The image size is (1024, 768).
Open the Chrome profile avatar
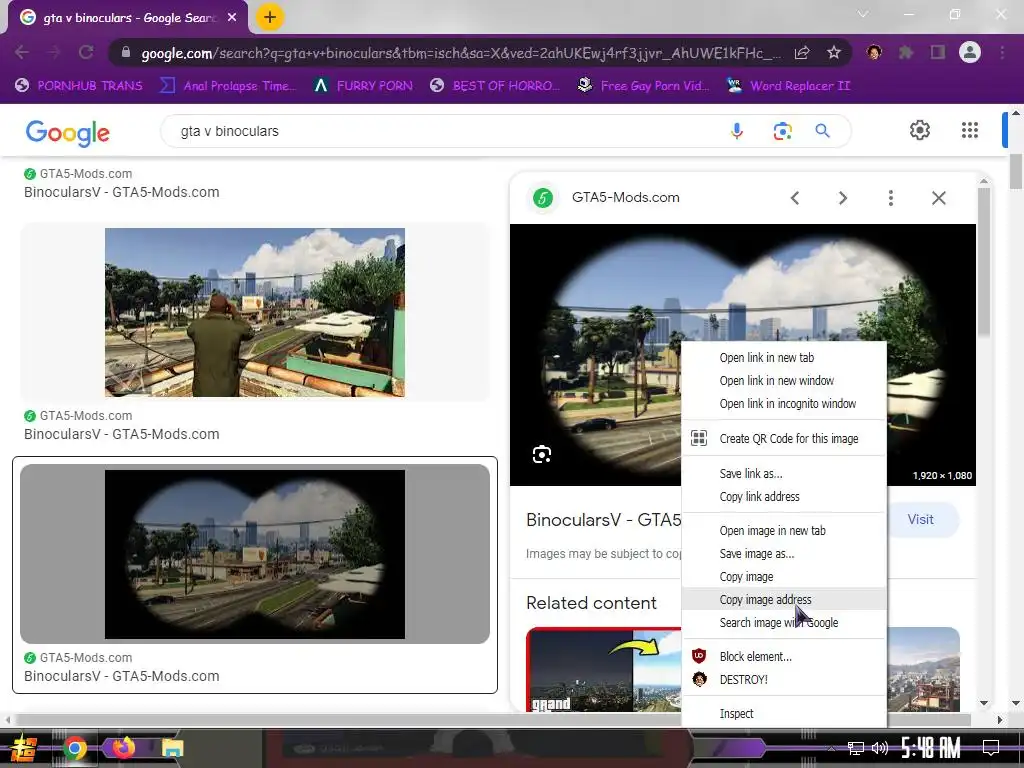click(970, 52)
